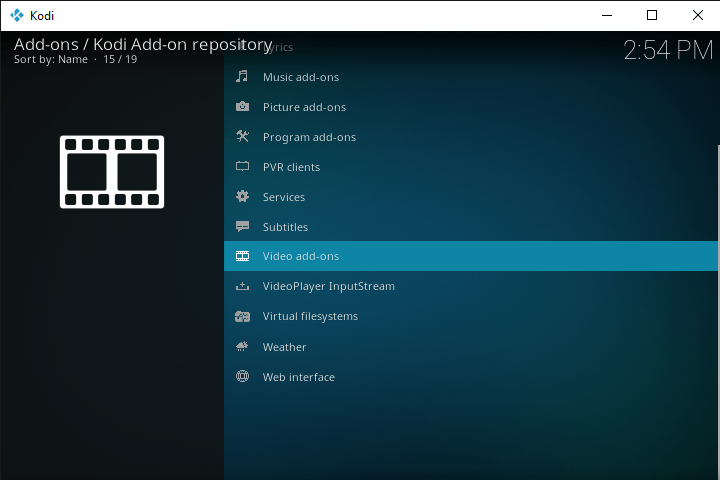Open the Virtual filesystems category
This screenshot has height=480, width=720.
pos(471,316)
